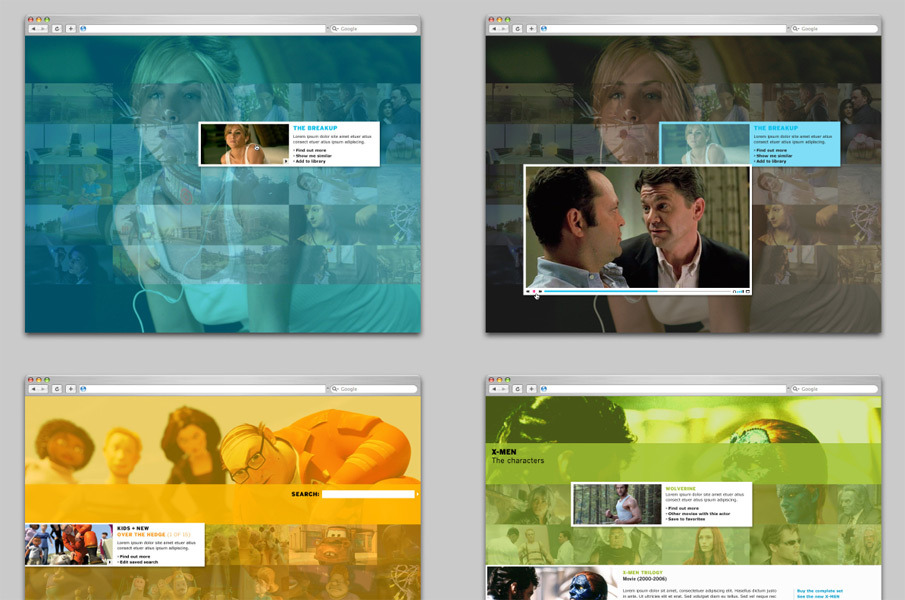
Task: Click 'Find out more' in the Wolverine card
Action: [682, 508]
